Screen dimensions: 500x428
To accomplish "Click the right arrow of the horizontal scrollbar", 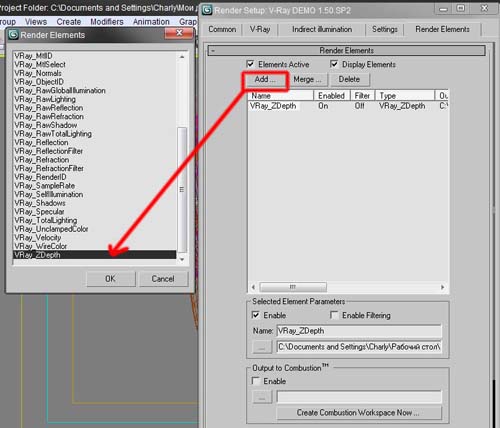I will click(442, 287).
